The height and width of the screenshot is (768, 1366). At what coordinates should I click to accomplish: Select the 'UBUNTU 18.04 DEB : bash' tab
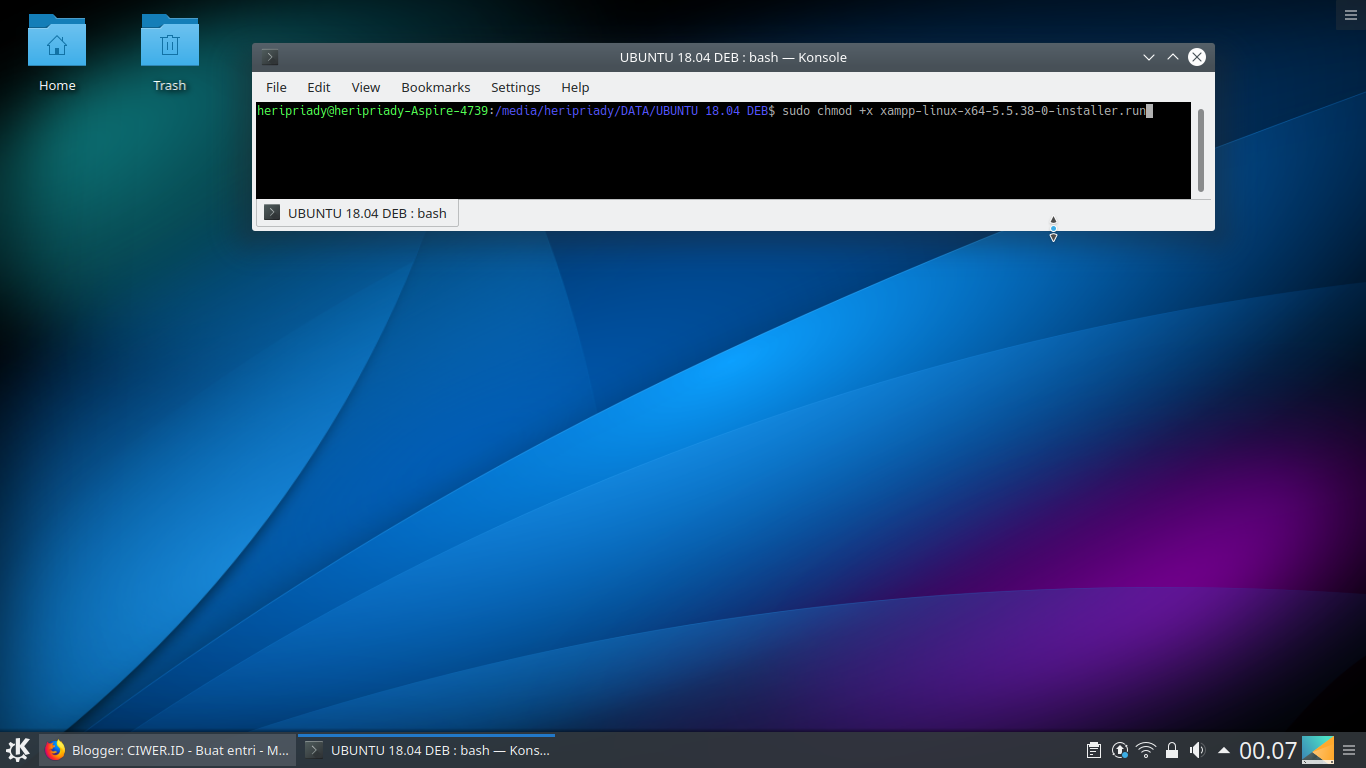[x=358, y=213]
